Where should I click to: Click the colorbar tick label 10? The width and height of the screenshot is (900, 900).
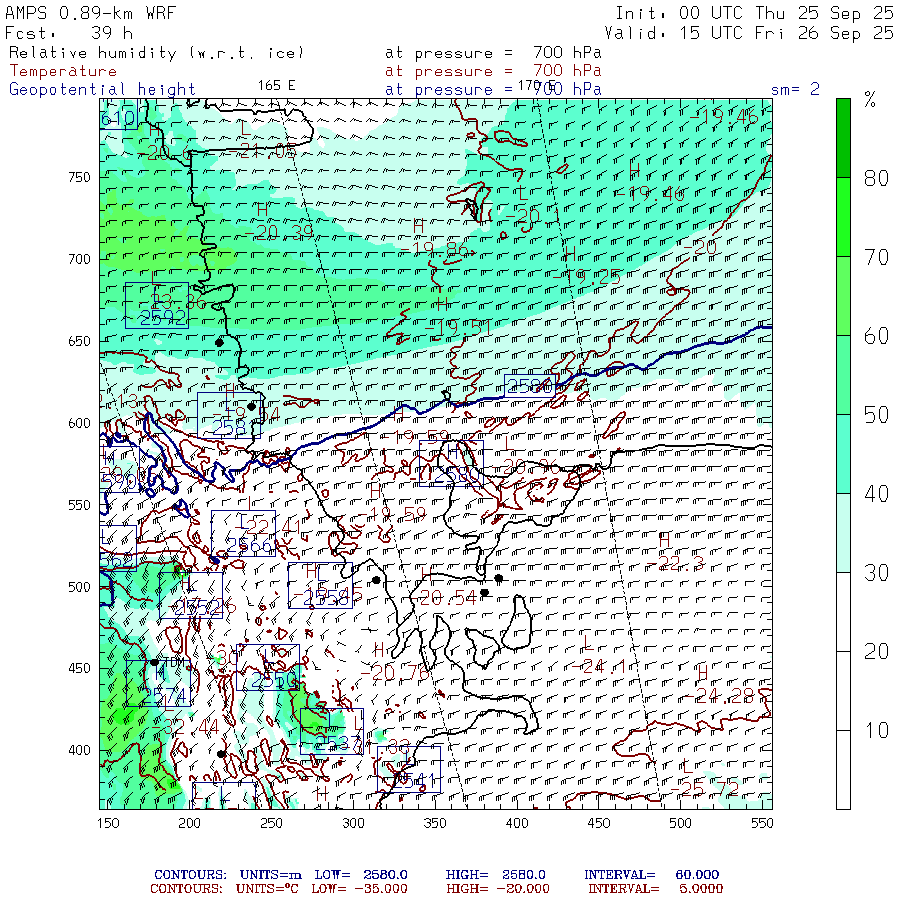click(876, 730)
